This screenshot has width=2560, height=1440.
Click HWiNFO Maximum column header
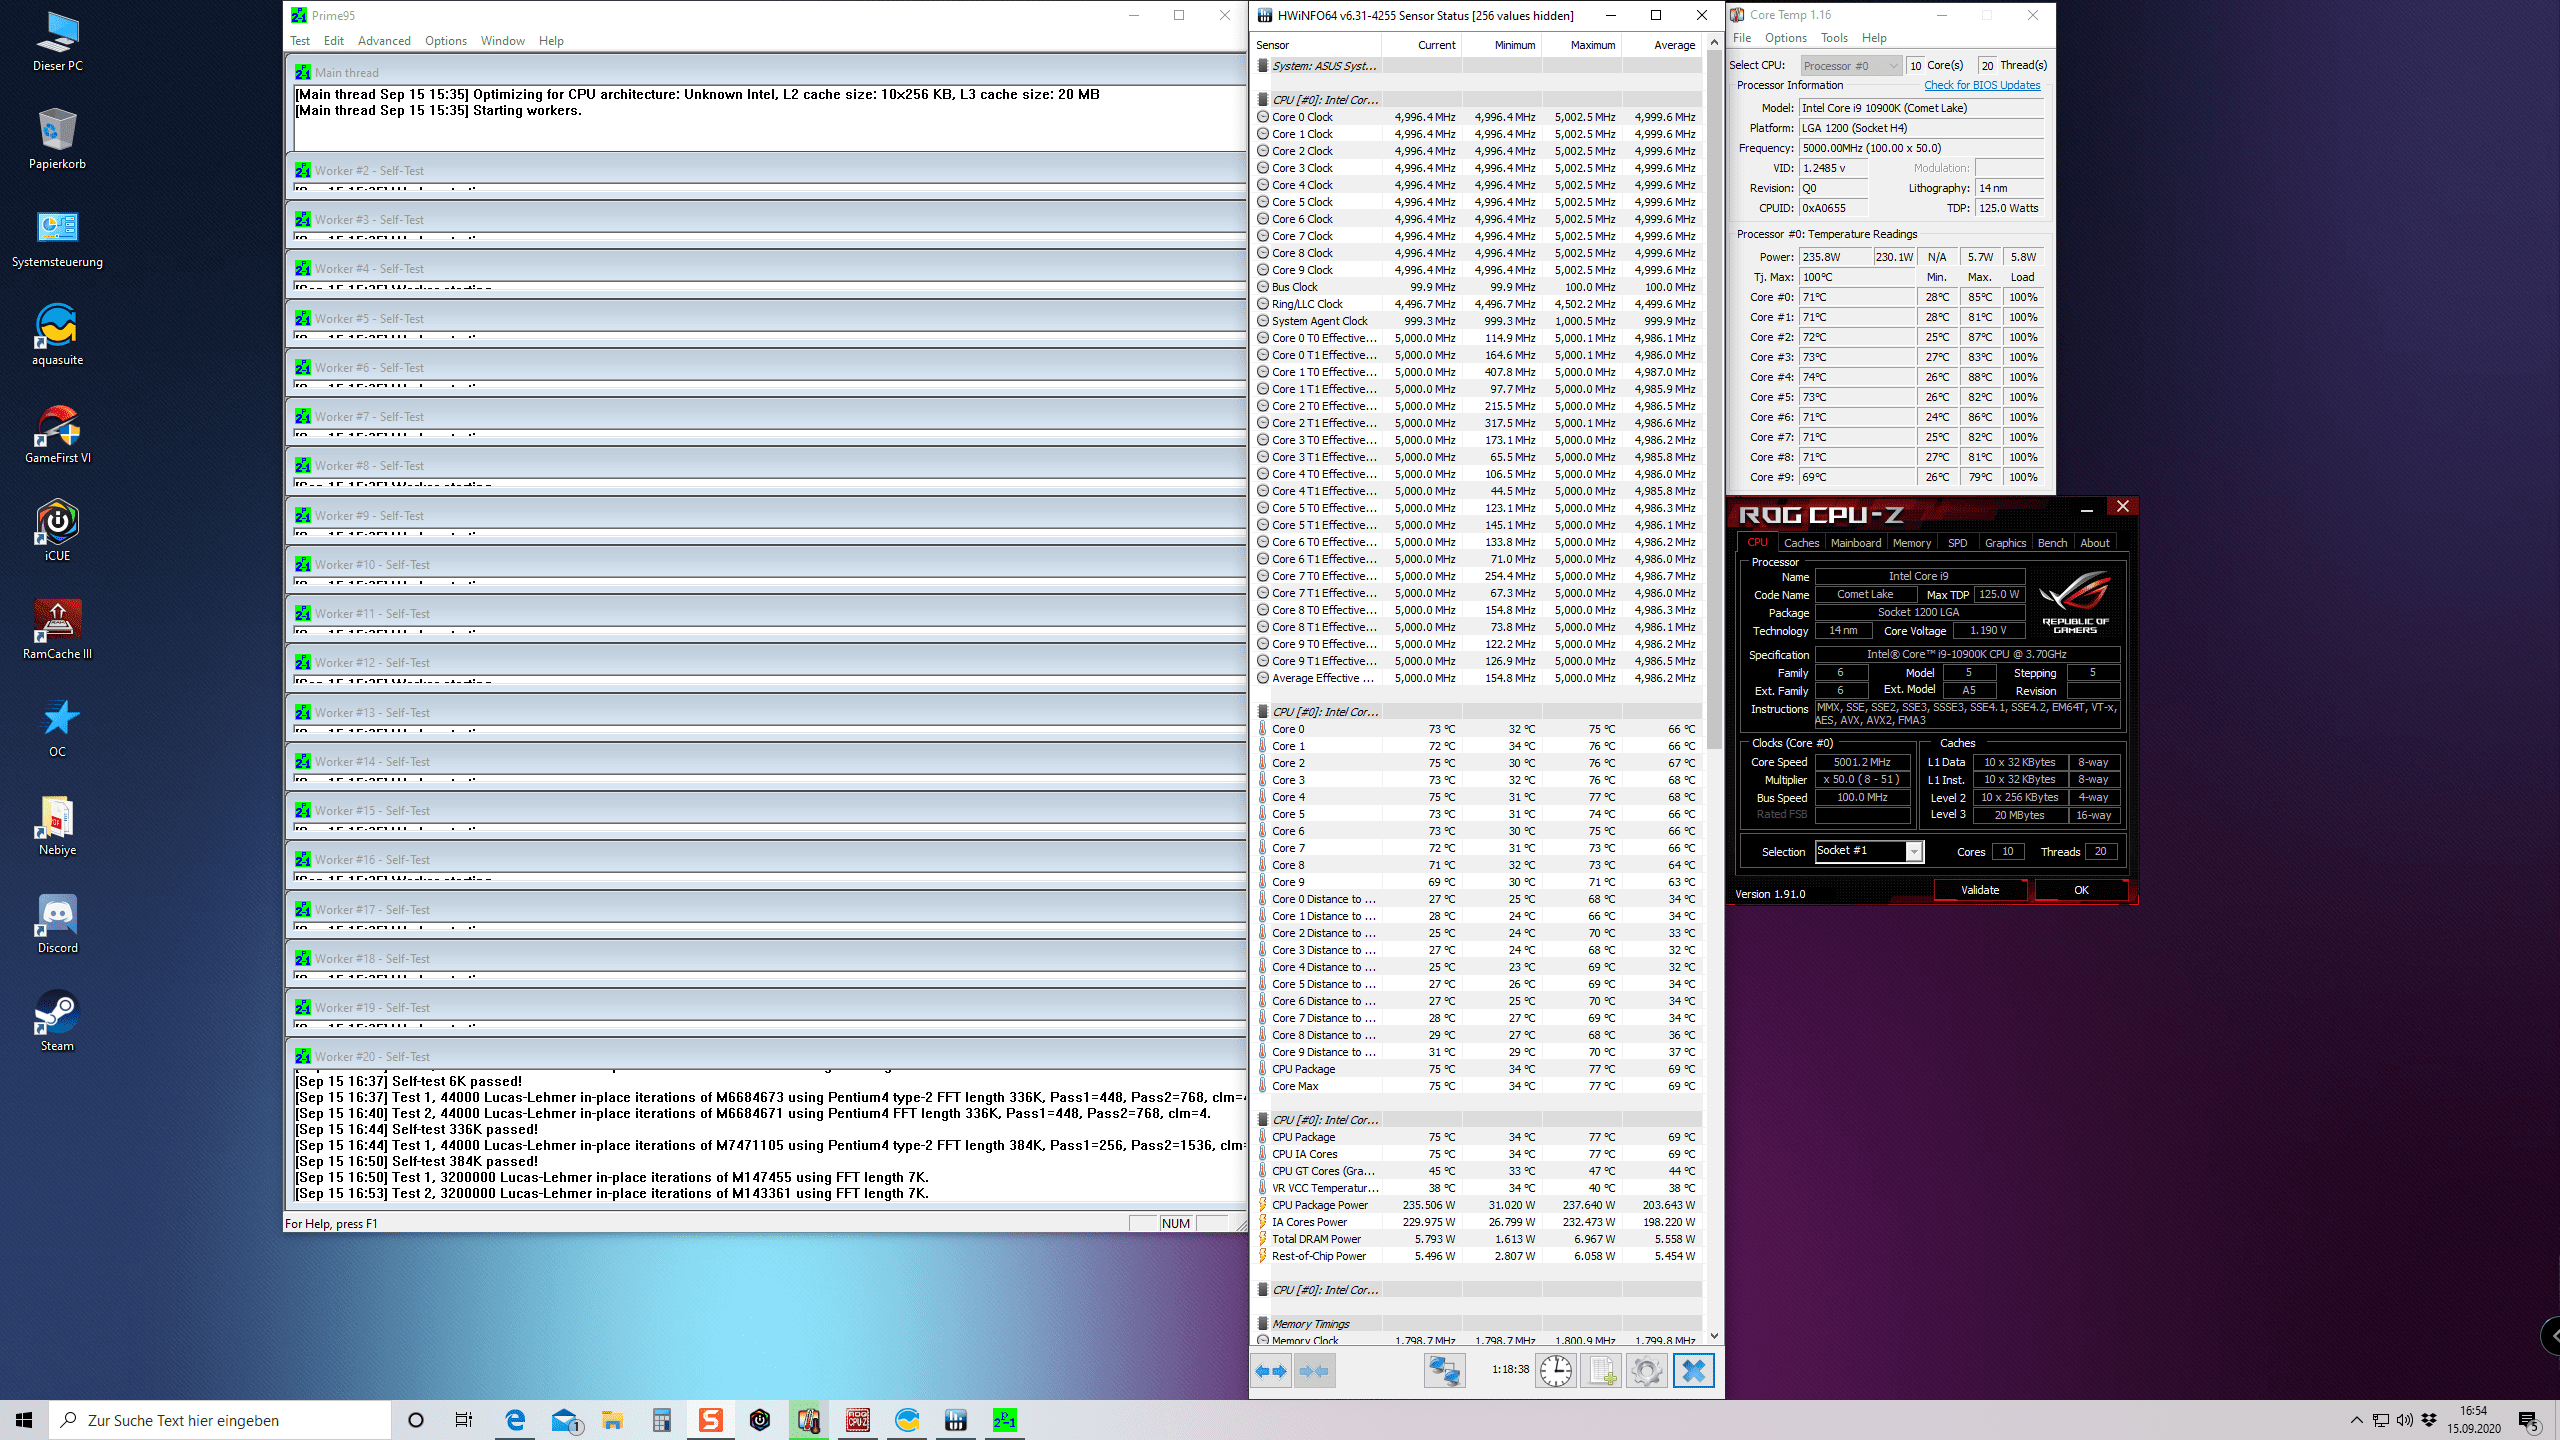(1581, 45)
